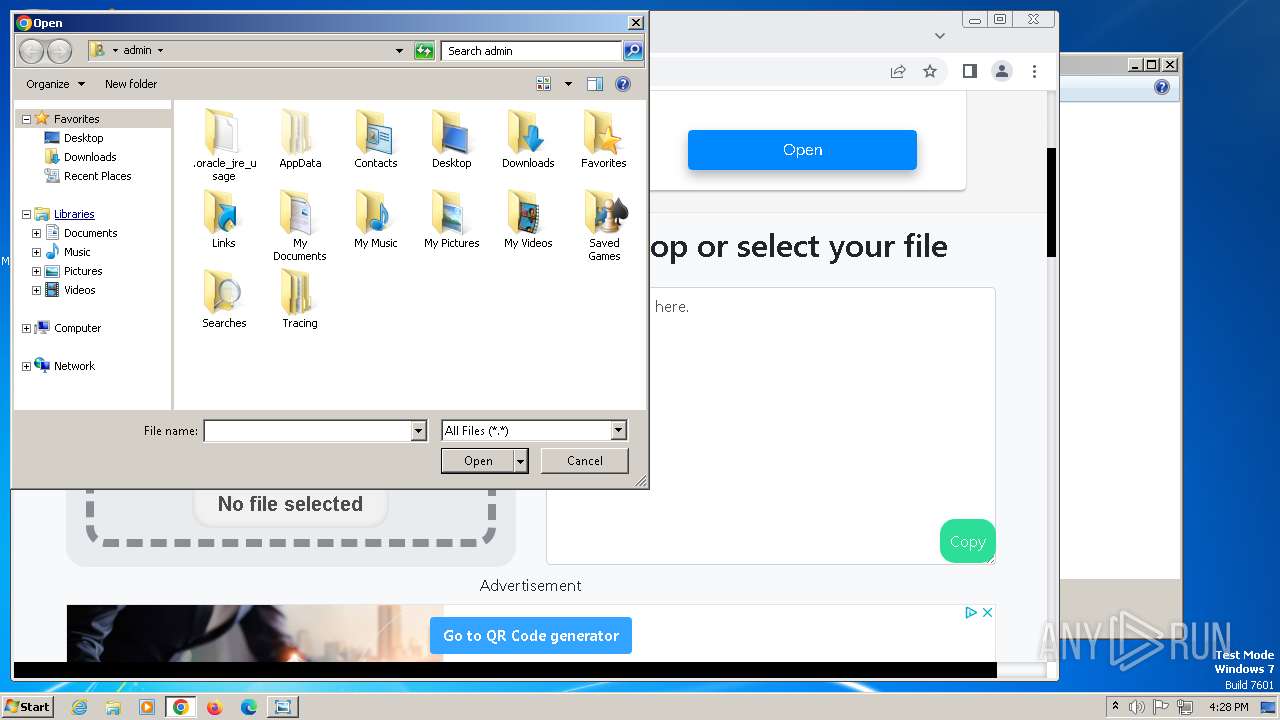Screen dimensions: 1280x720
Task: Select the Favorites folder in file list
Action: pyautogui.click(x=604, y=139)
